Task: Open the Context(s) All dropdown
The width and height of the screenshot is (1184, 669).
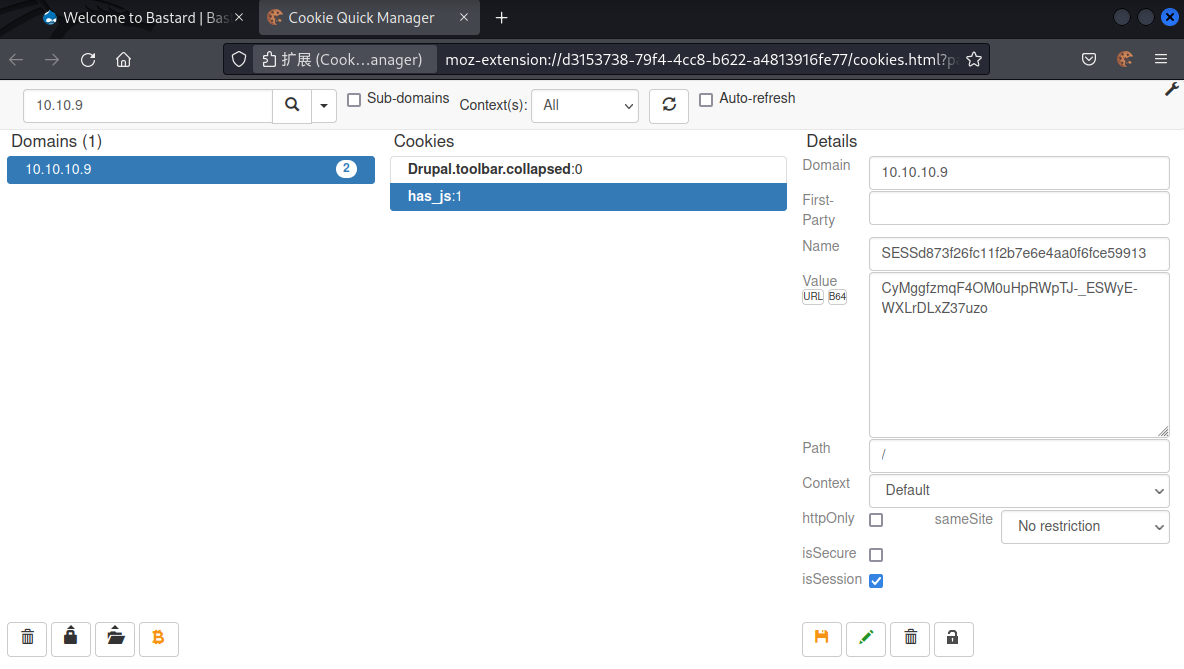Action: point(584,105)
